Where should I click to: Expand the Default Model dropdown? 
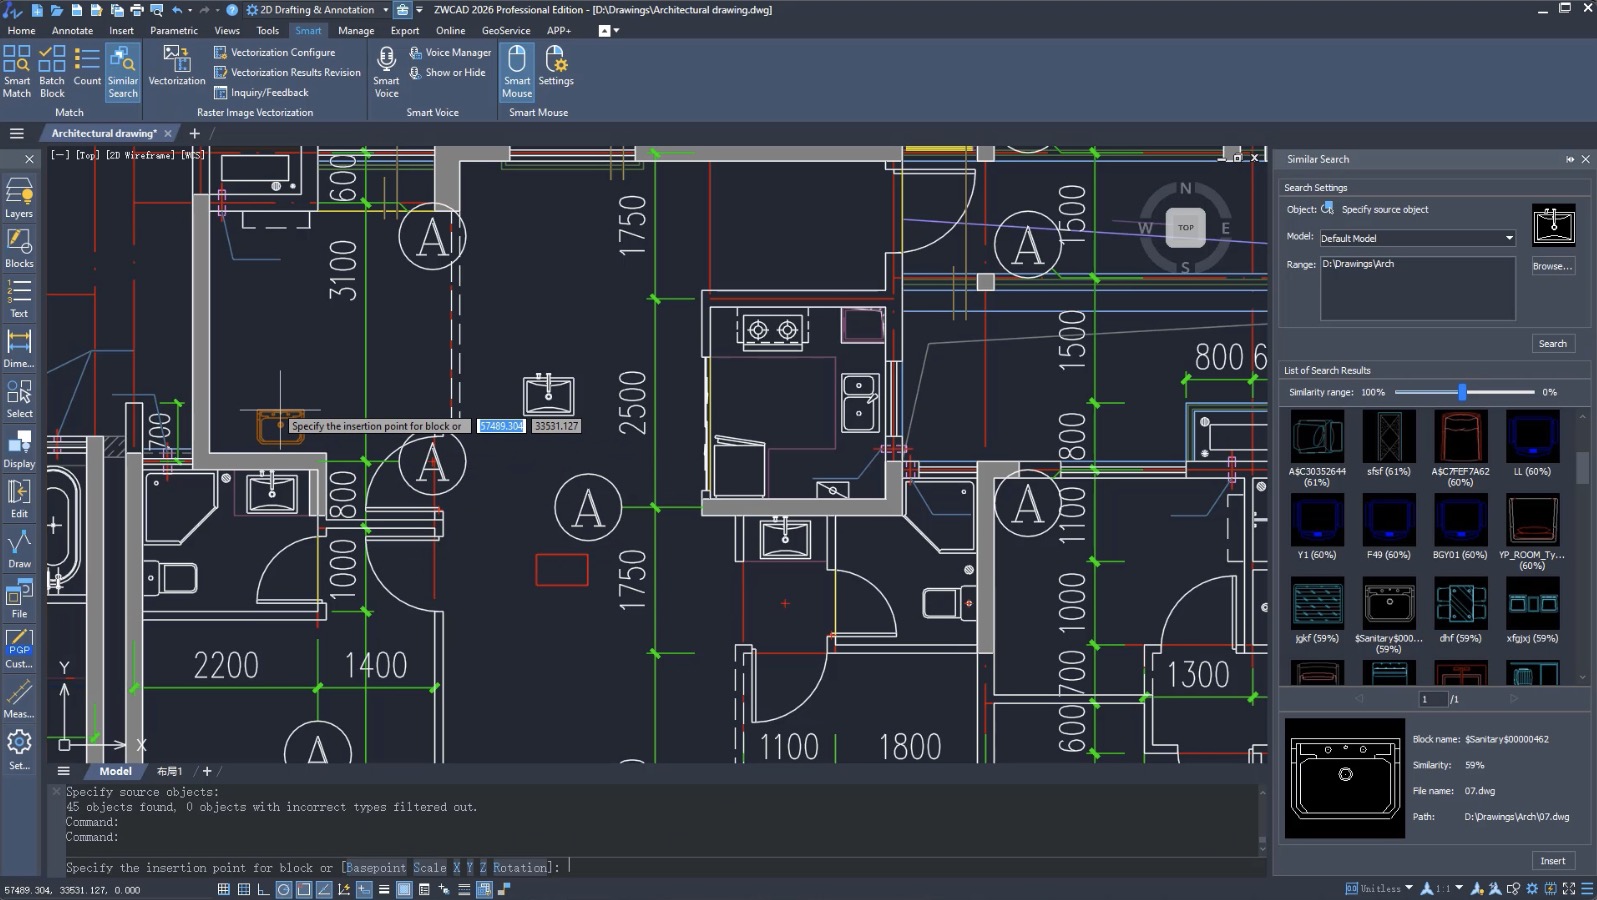point(1508,238)
